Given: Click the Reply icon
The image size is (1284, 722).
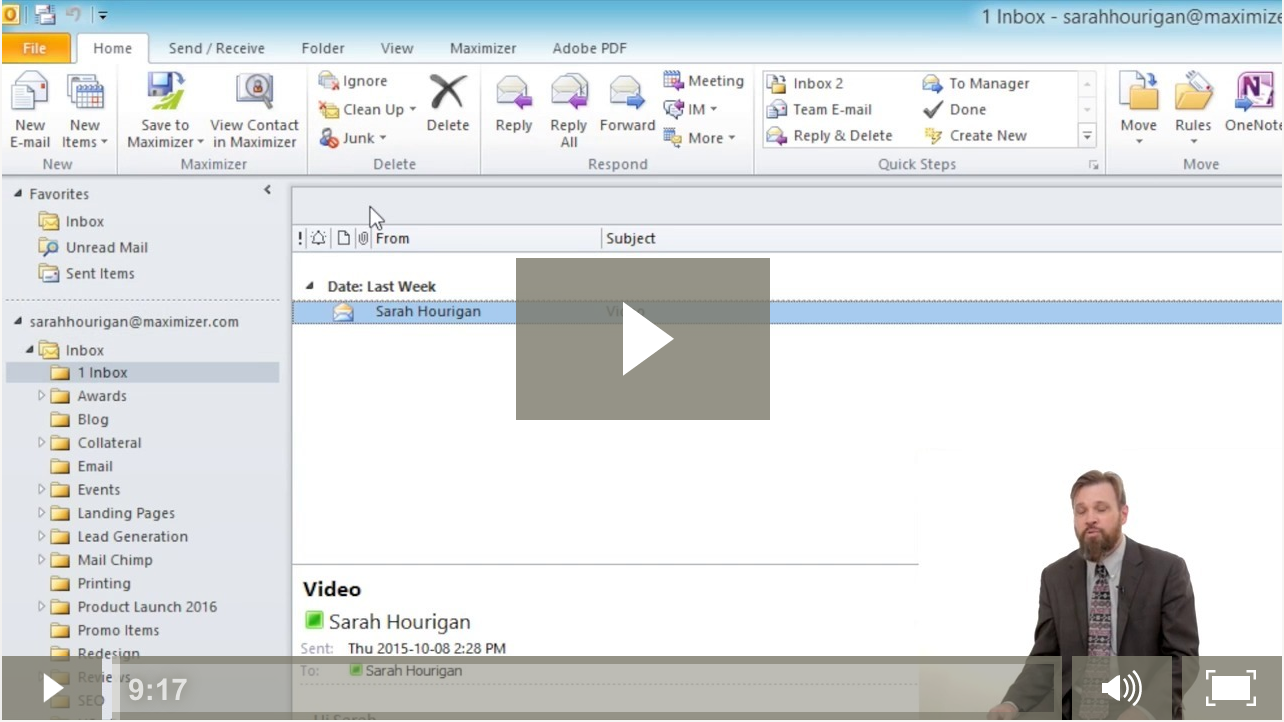Looking at the screenshot, I should (x=514, y=93).
